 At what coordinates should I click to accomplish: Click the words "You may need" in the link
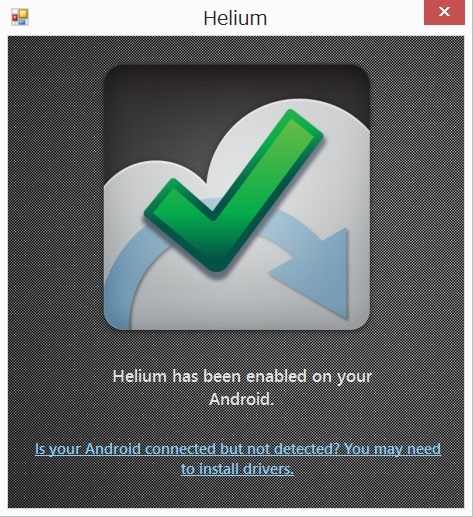pos(392,449)
